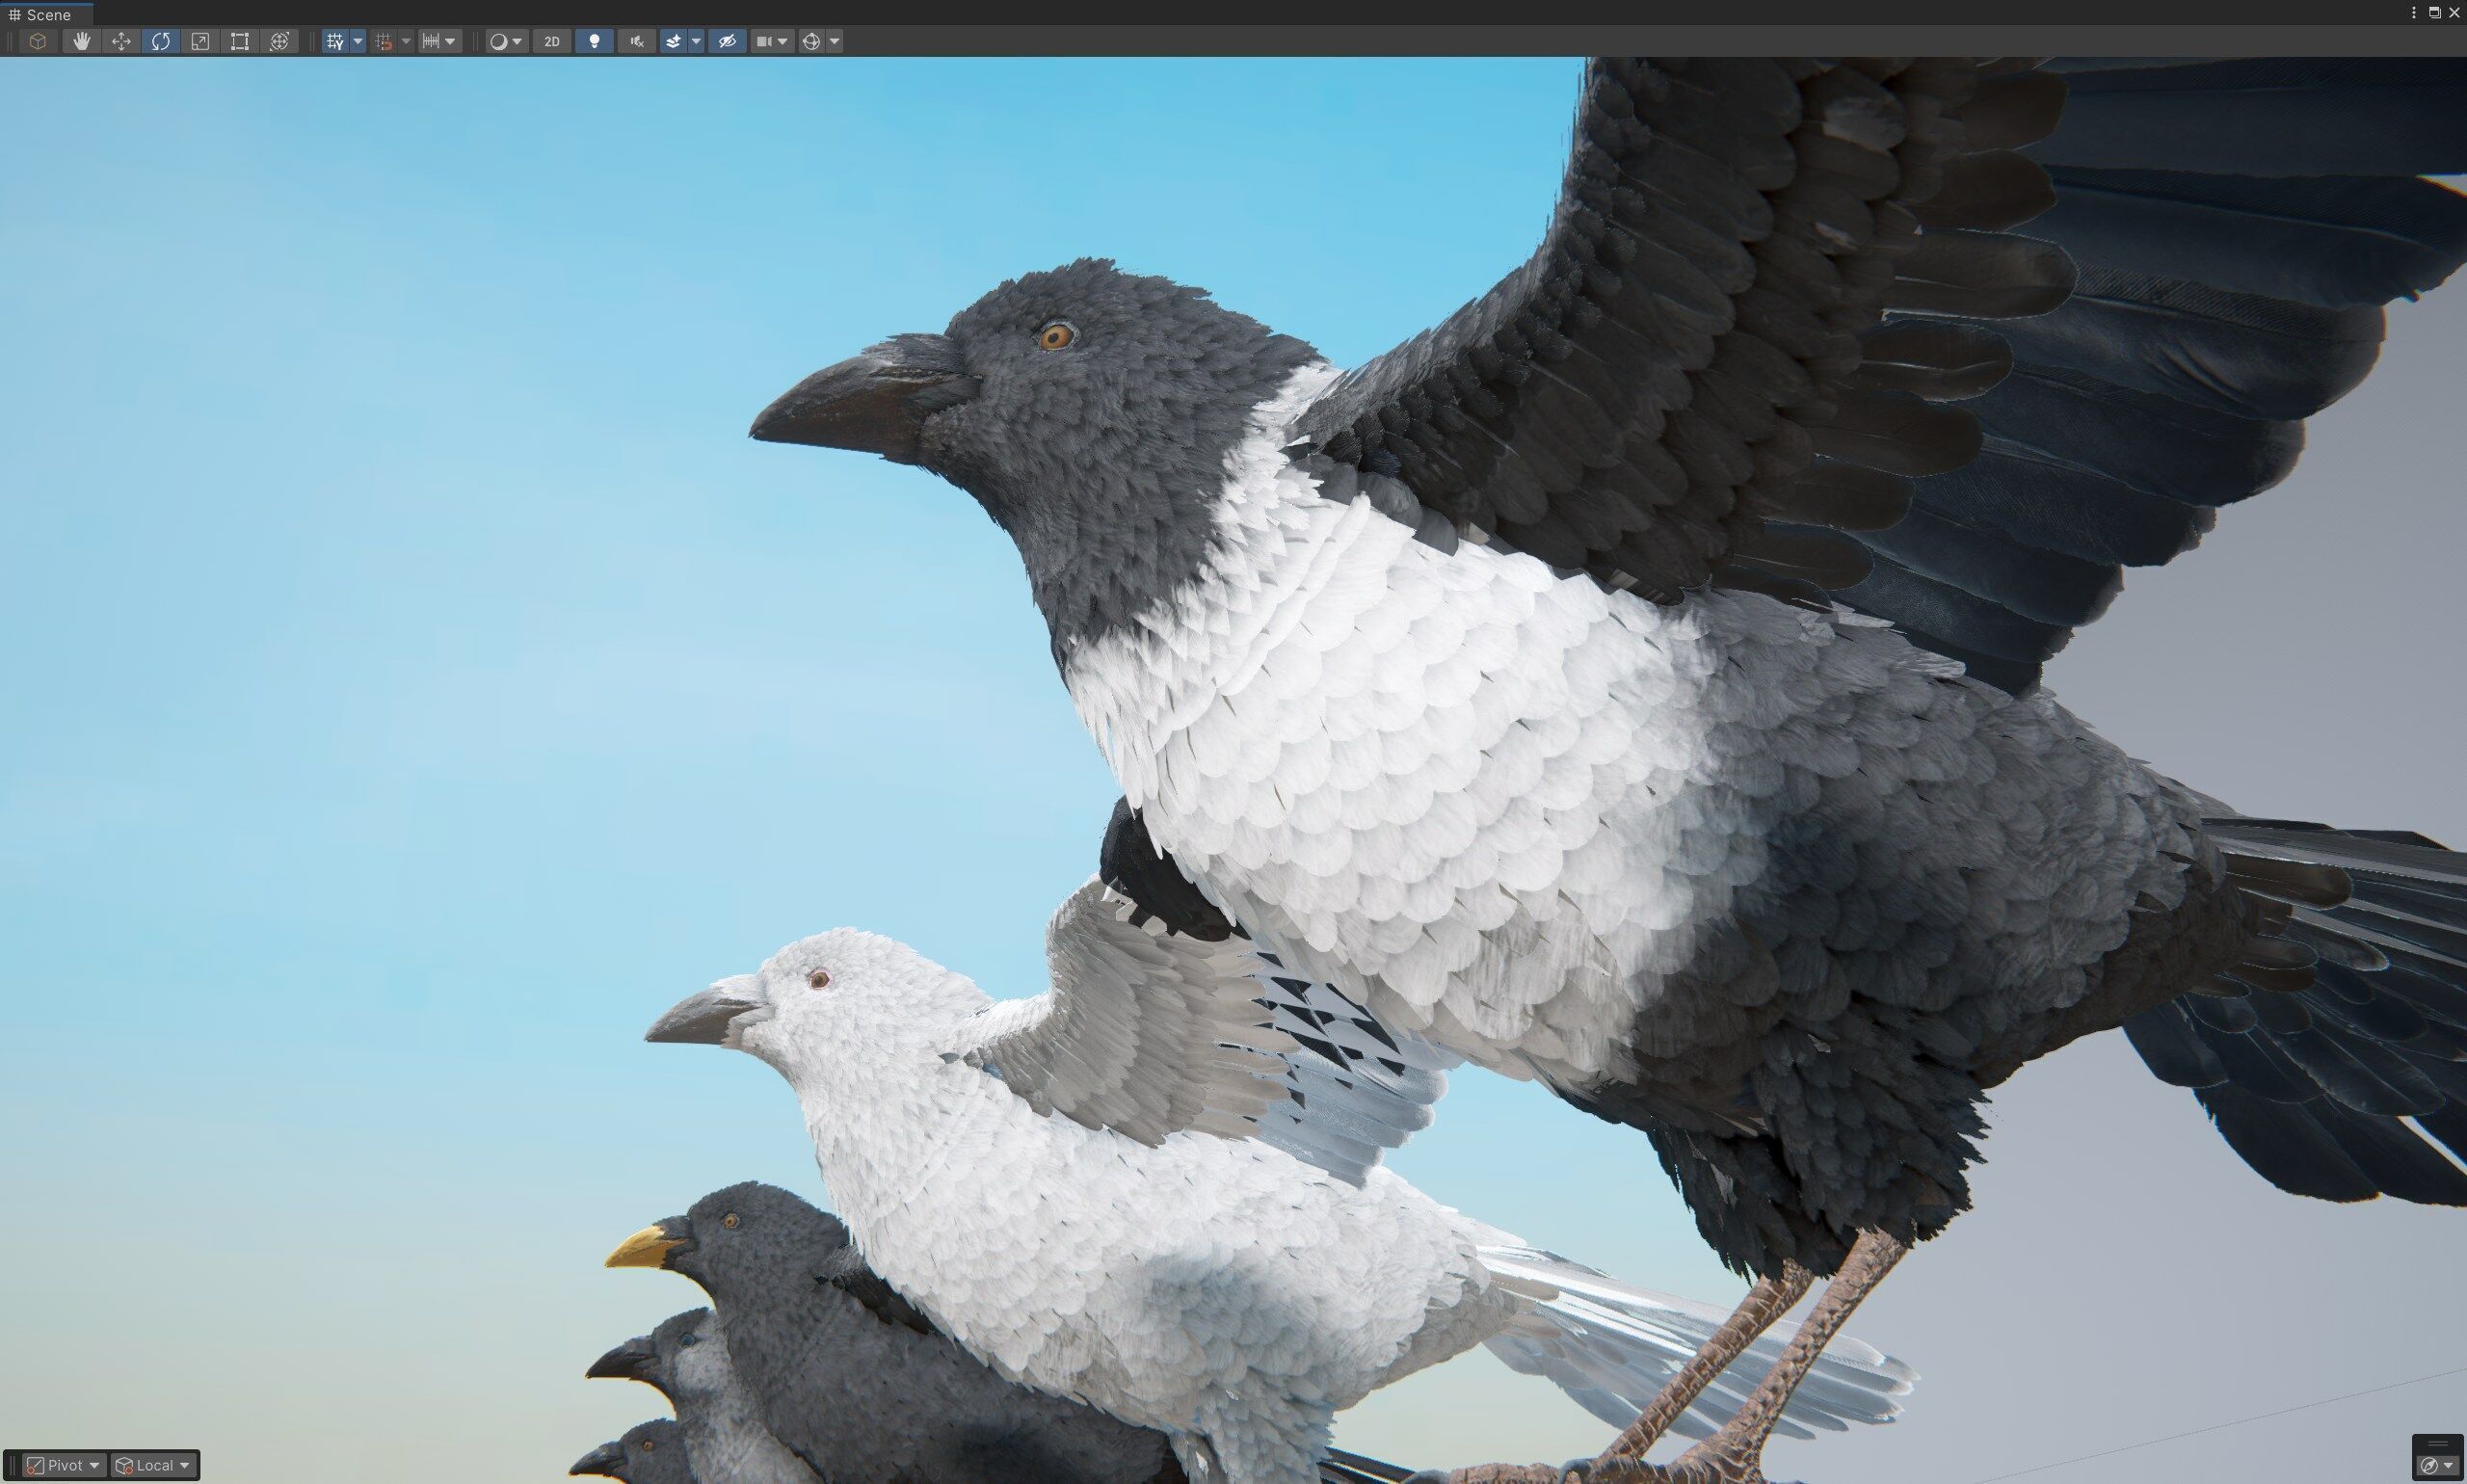This screenshot has width=2467, height=1484.
Task: Select the Hand view tool
Action: click(x=81, y=41)
